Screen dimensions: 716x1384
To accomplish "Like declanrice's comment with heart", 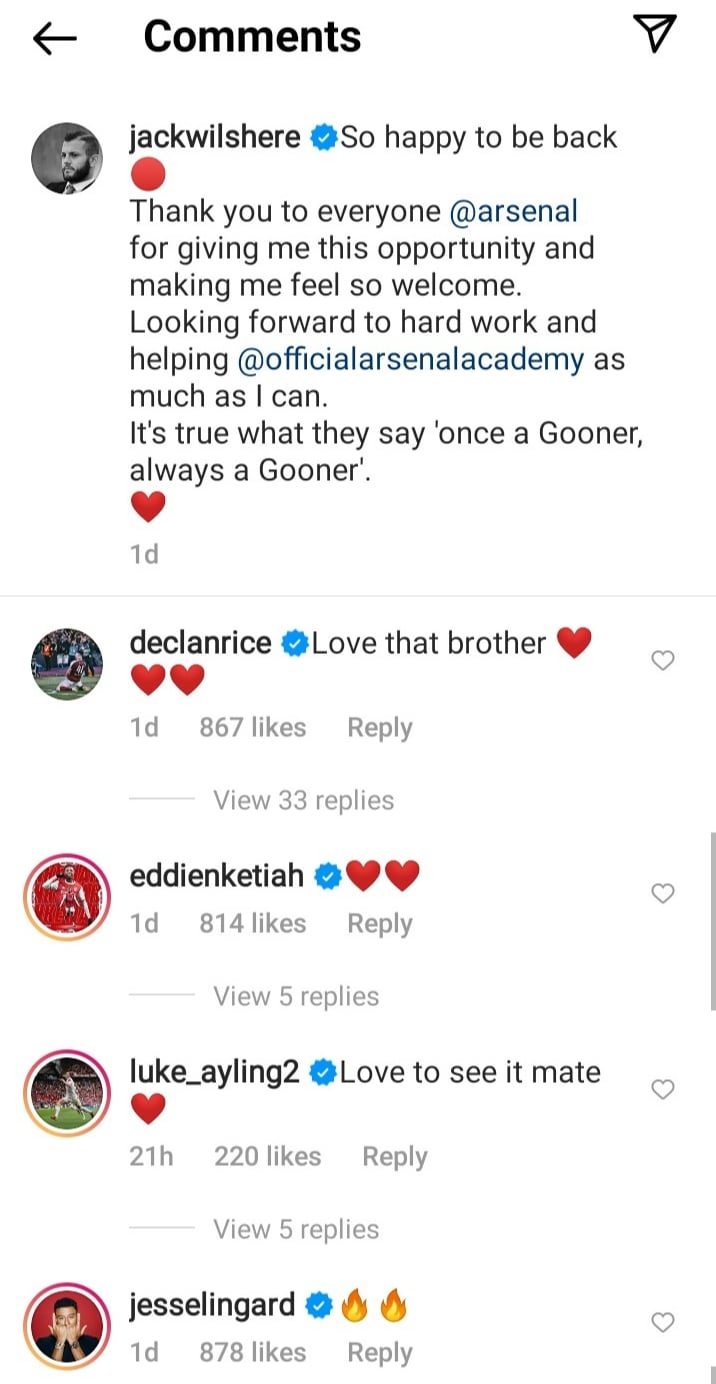I will coord(663,660).
